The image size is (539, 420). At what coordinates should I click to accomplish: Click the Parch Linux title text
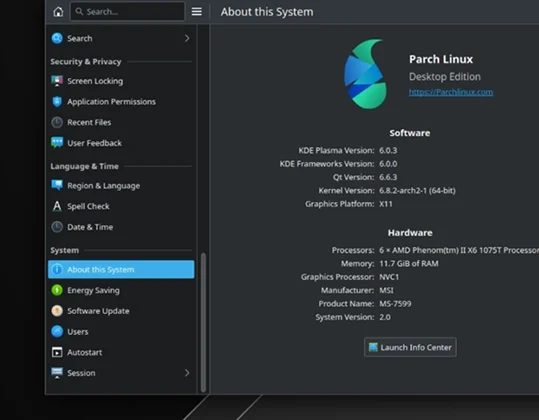(x=441, y=59)
